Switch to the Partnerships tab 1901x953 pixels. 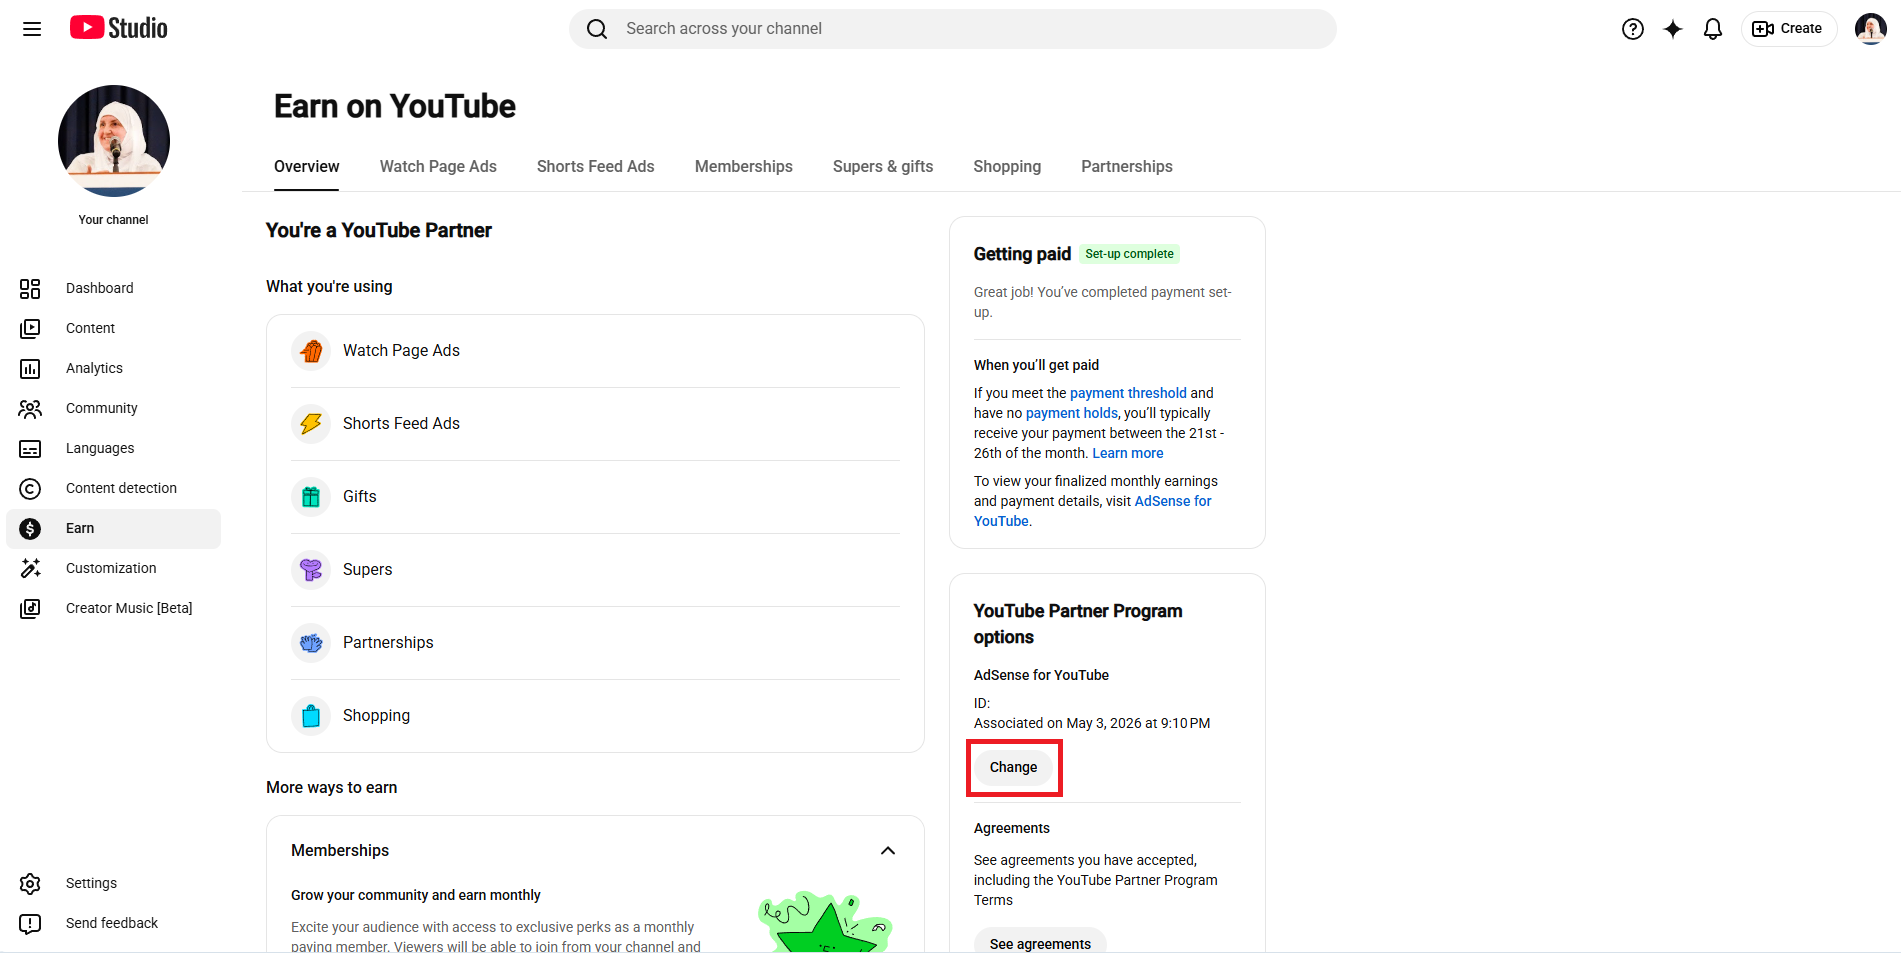[x=1127, y=166]
